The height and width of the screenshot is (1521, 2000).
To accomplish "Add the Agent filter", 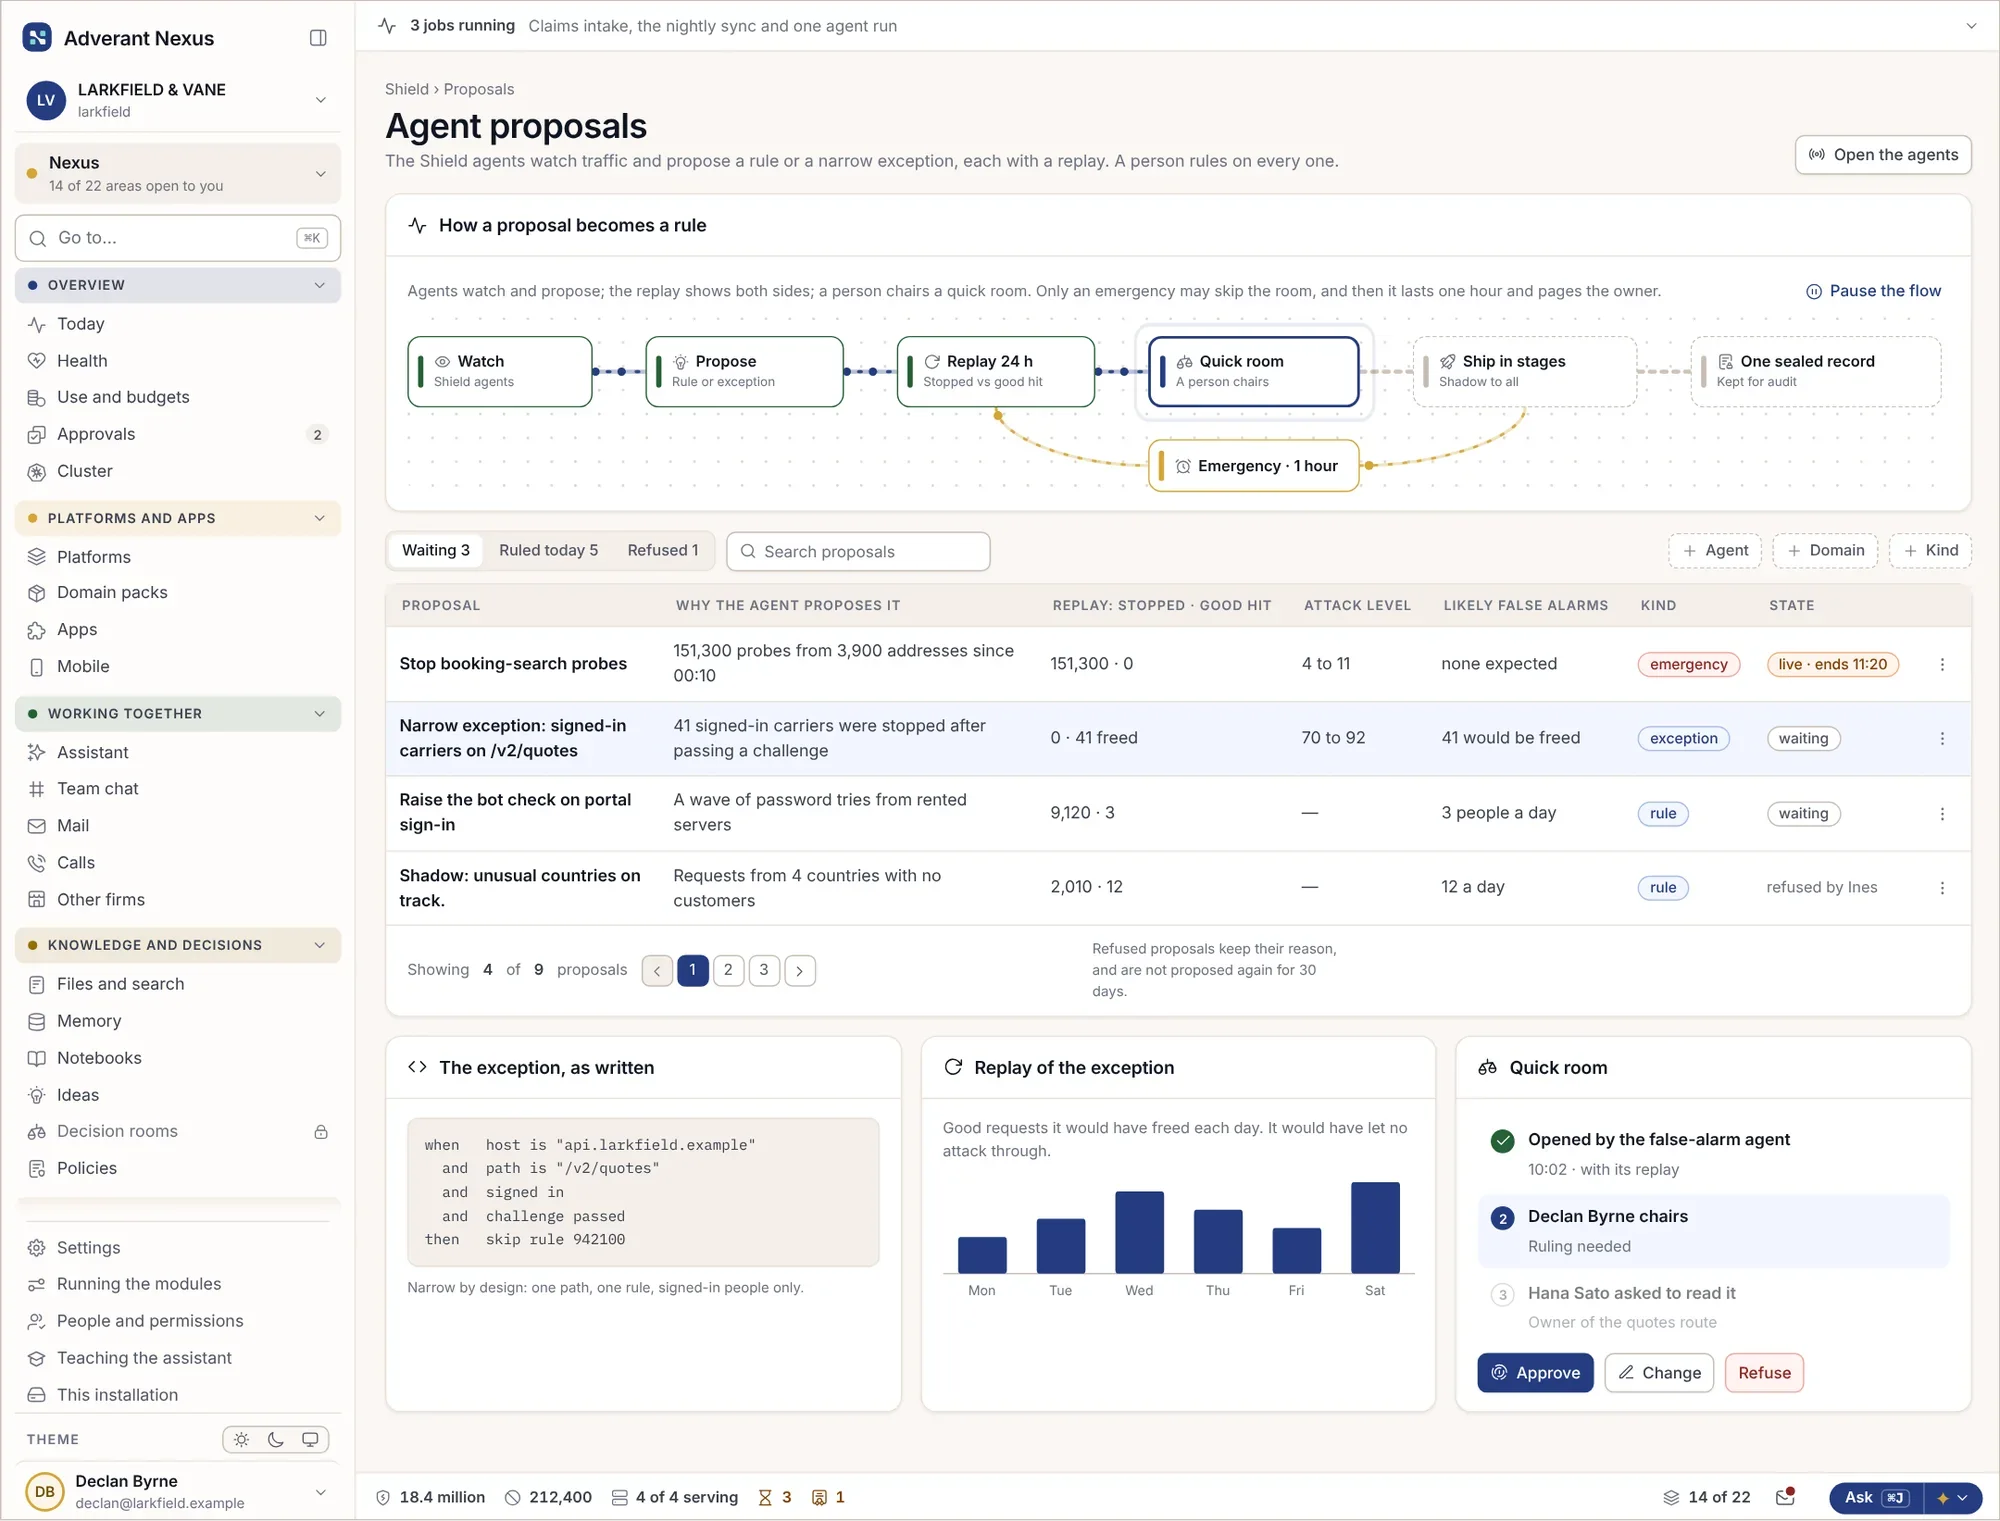I will pos(1715,551).
